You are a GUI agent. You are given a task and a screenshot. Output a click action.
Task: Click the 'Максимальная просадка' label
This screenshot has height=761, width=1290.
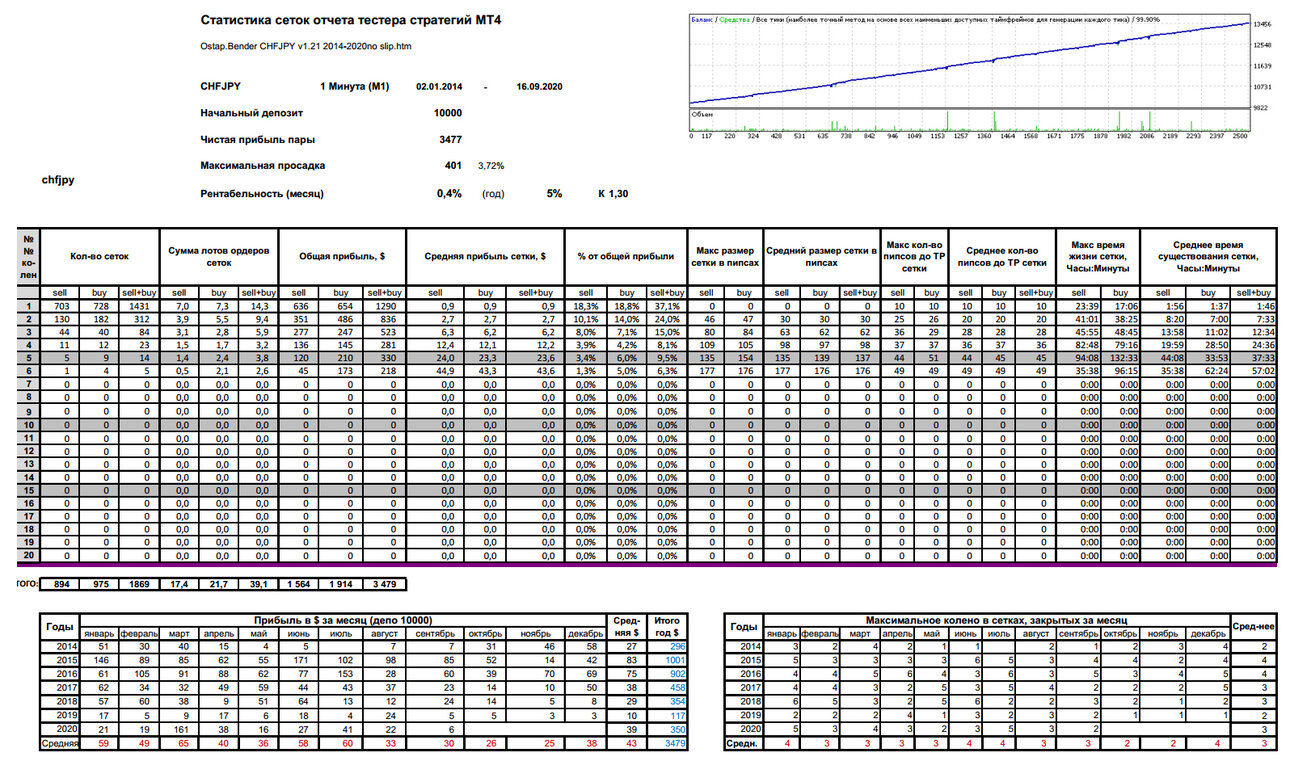tap(262, 165)
